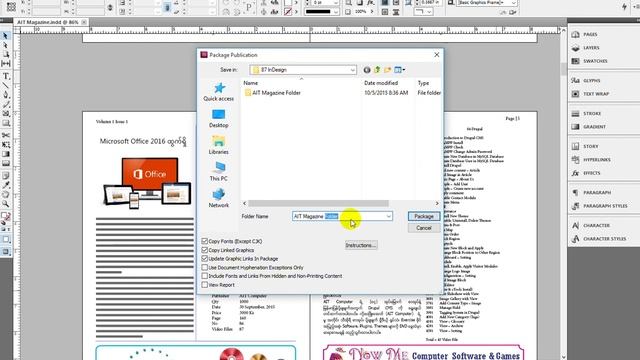Image resolution: width=640 pixels, height=360 pixels.
Task: Select the Pencil tool
Action: [6, 104]
